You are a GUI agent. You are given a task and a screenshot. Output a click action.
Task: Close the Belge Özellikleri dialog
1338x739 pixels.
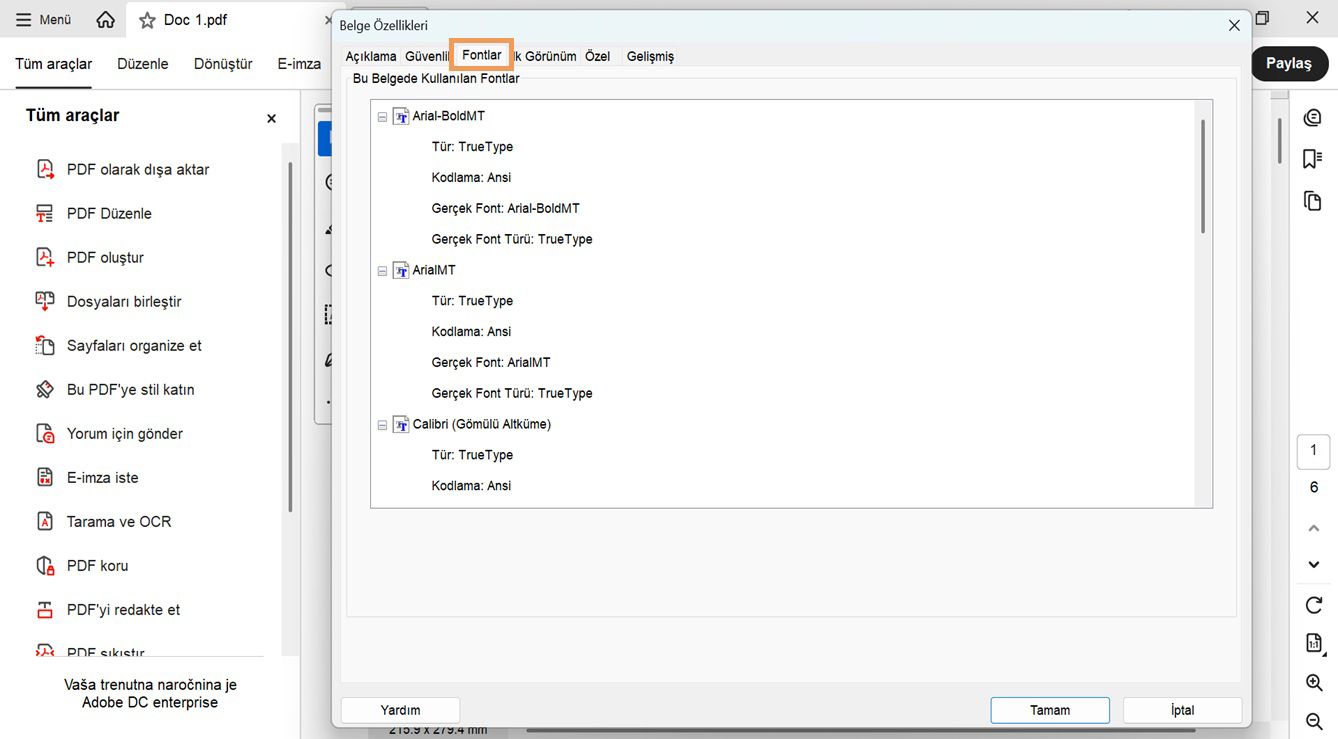(1234, 25)
